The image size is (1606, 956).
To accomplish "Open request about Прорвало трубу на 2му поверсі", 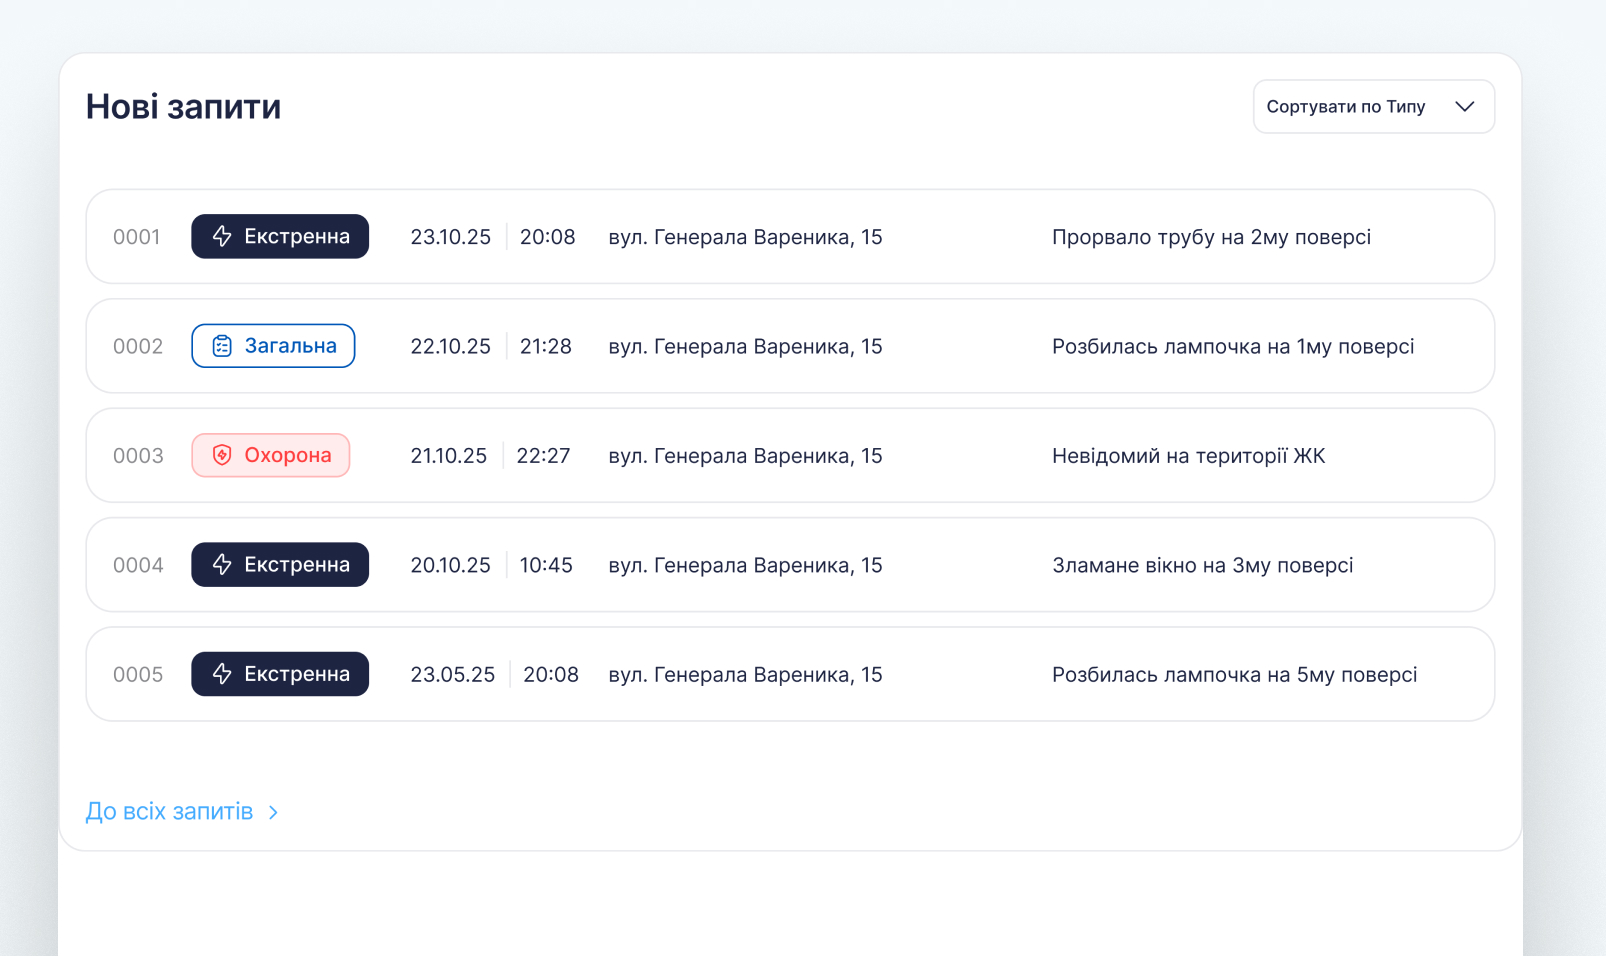I will click(790, 237).
